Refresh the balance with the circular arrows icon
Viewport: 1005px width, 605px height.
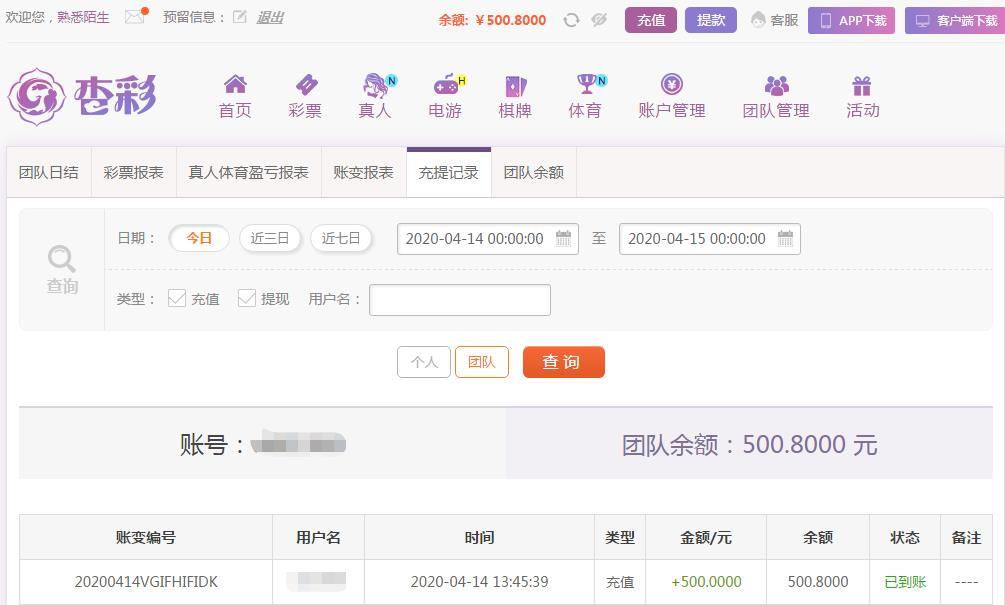[x=571, y=21]
